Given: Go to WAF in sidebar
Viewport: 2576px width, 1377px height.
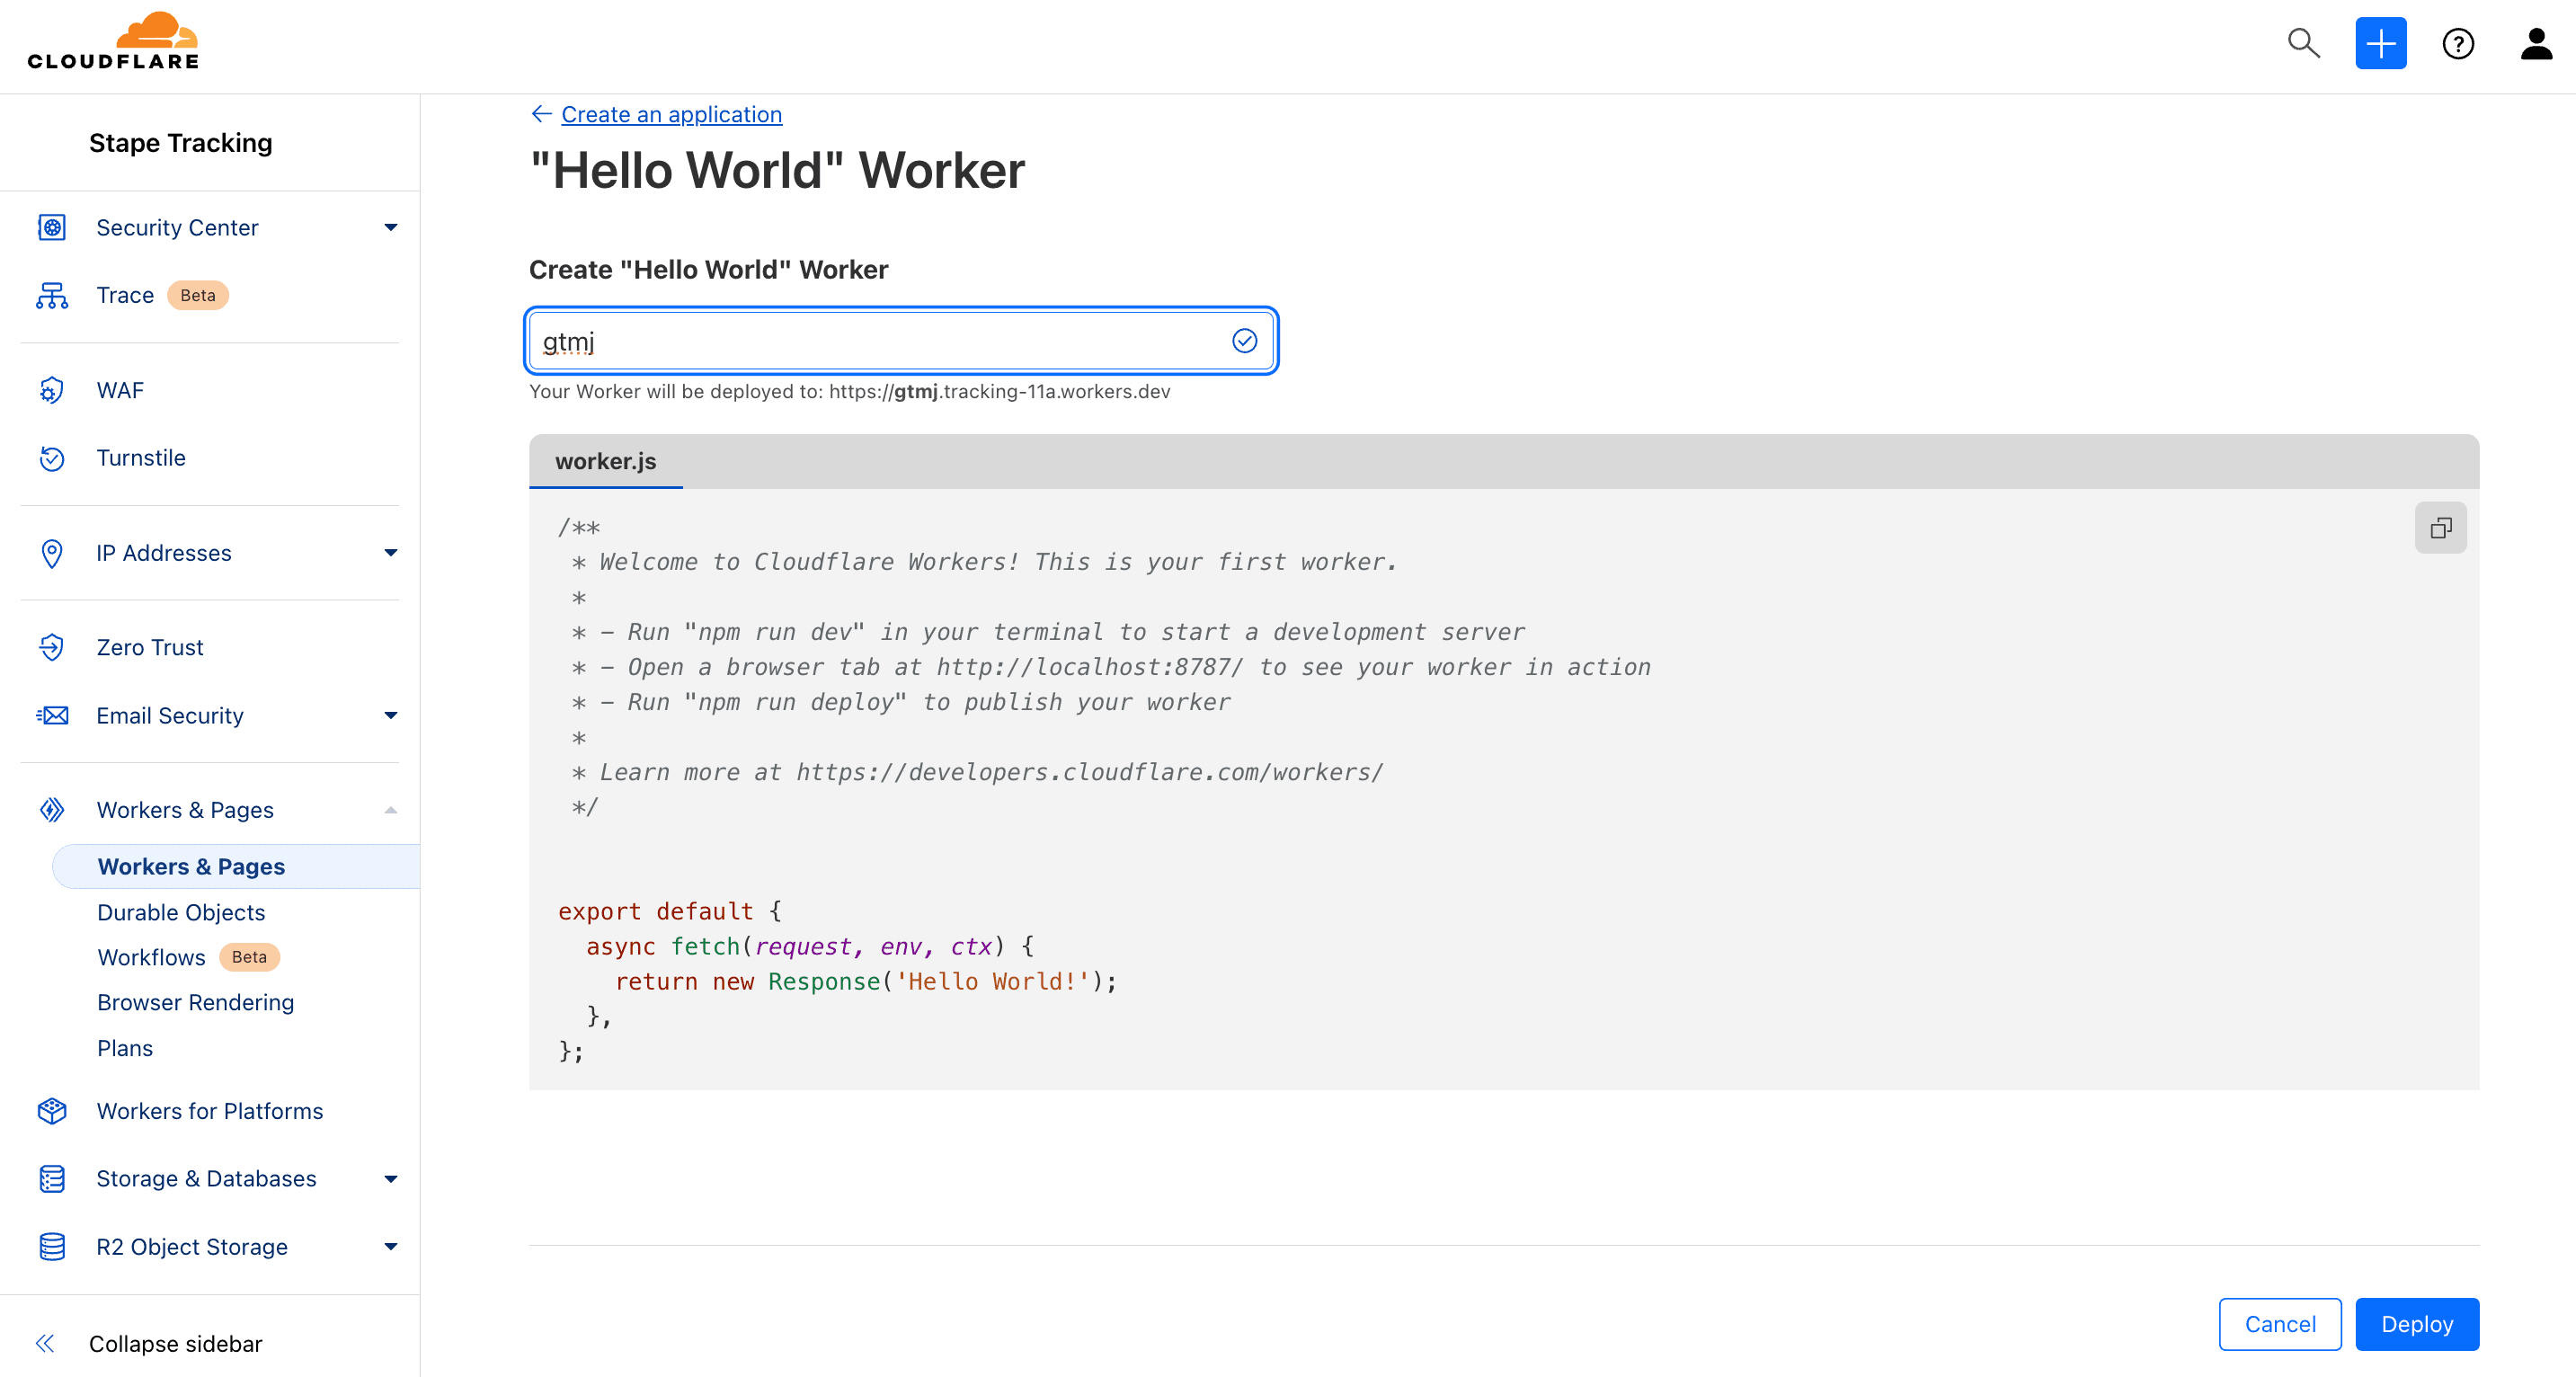Looking at the screenshot, I should coord(120,390).
